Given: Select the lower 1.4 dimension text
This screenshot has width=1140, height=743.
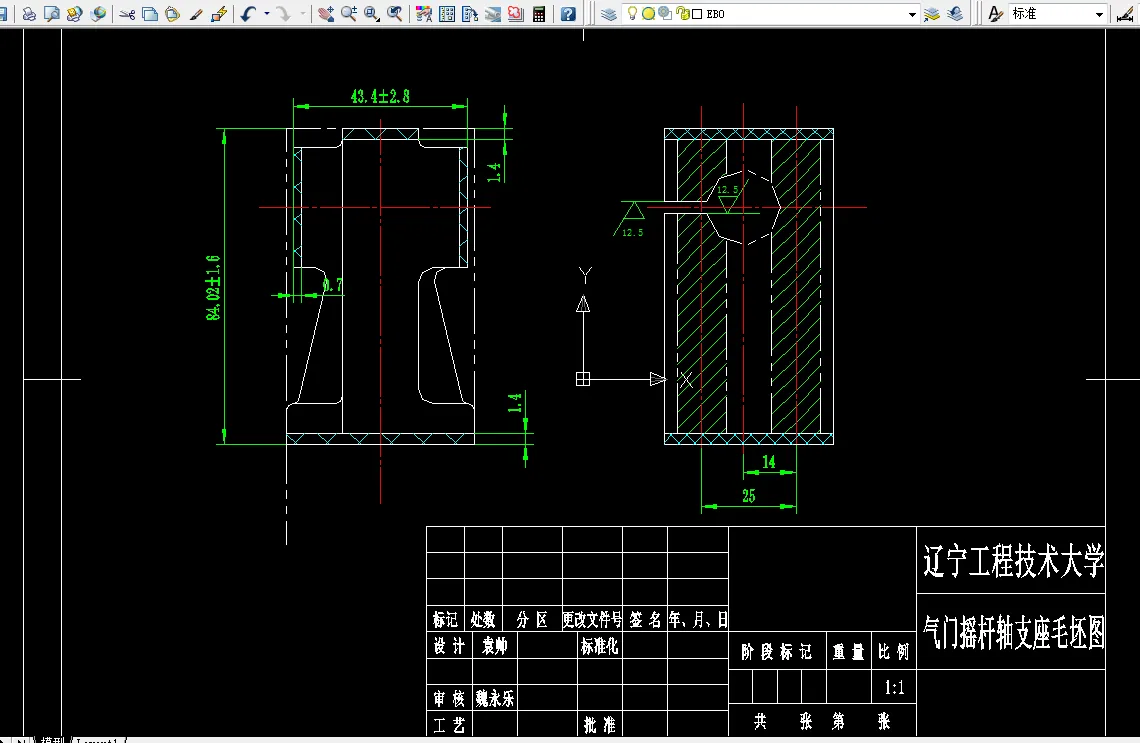Looking at the screenshot, I should click(x=514, y=403).
